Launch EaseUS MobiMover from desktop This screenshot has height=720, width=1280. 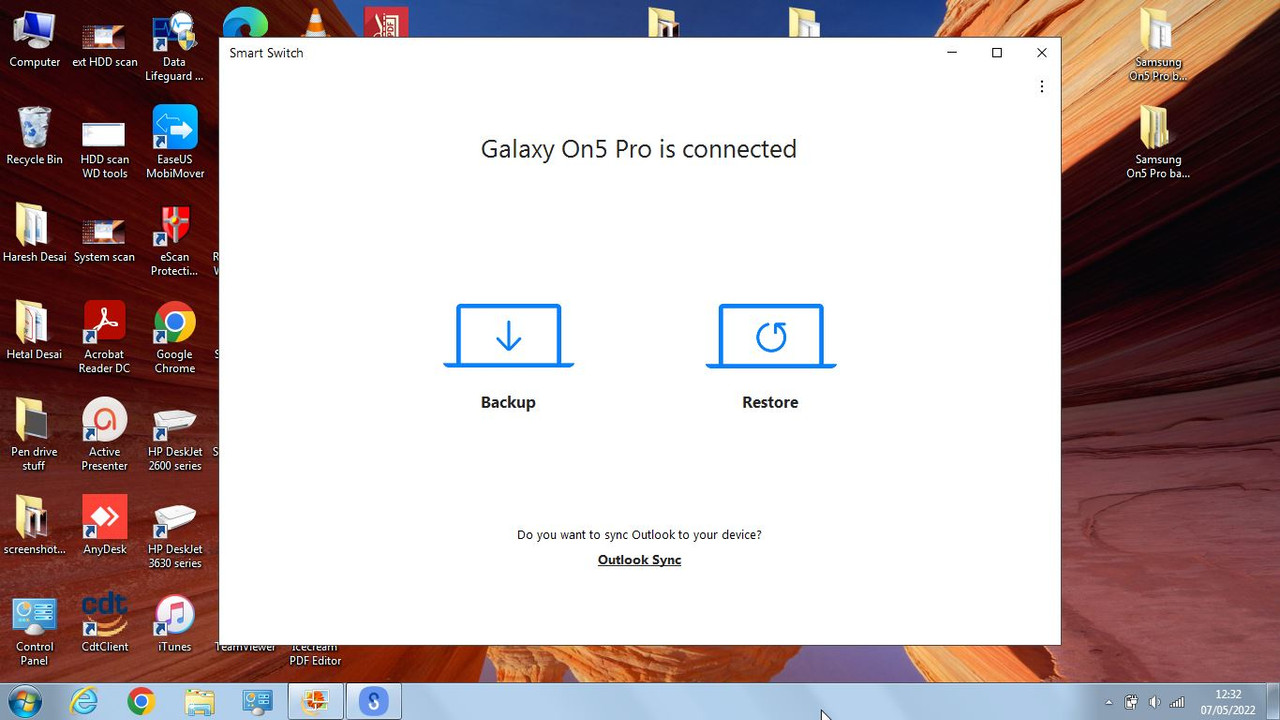point(174,143)
